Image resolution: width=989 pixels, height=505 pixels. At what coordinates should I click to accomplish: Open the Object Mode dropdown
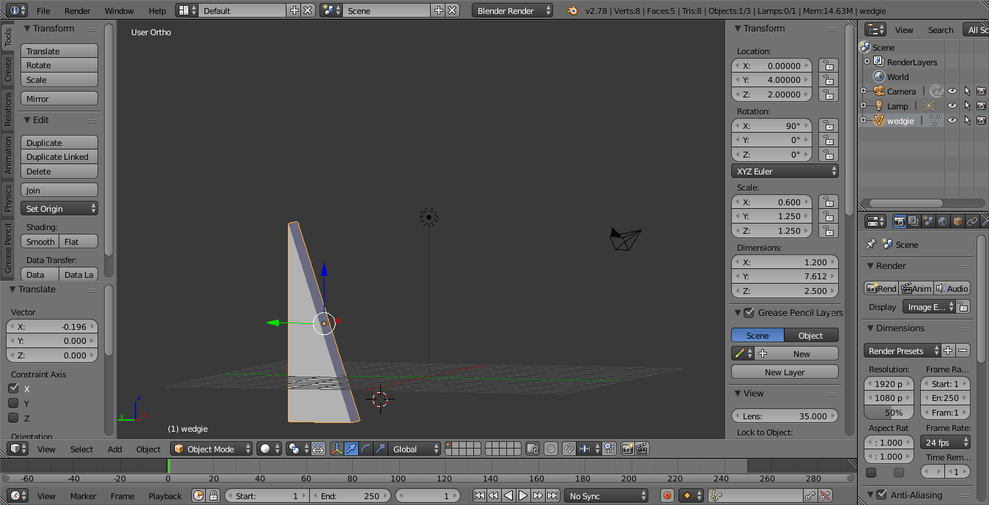(x=212, y=449)
